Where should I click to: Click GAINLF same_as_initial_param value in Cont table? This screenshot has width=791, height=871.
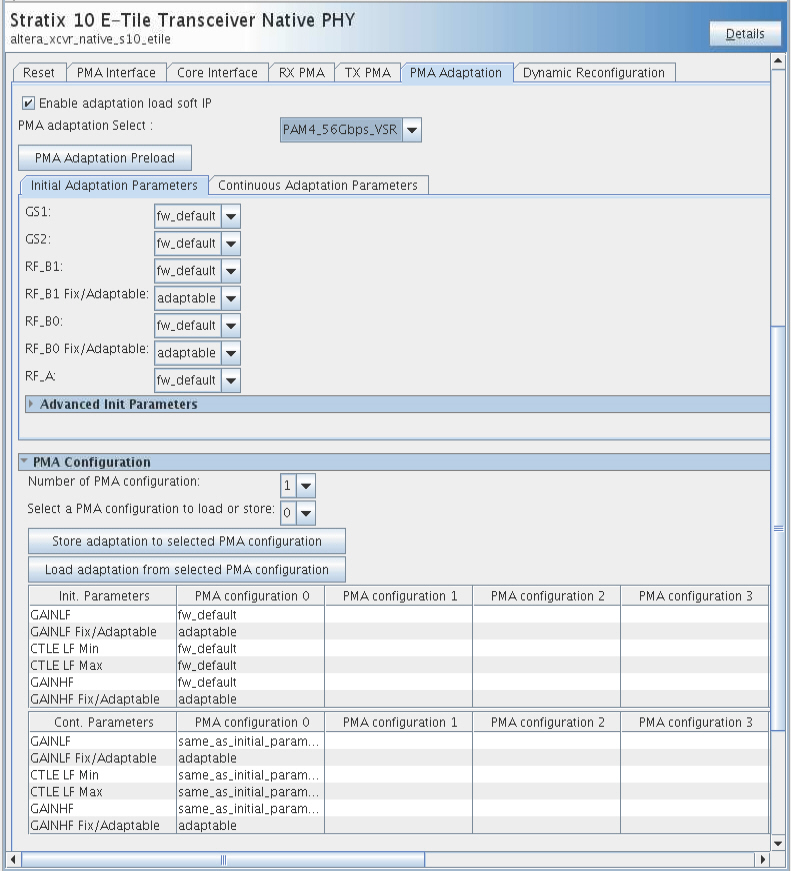point(249,741)
